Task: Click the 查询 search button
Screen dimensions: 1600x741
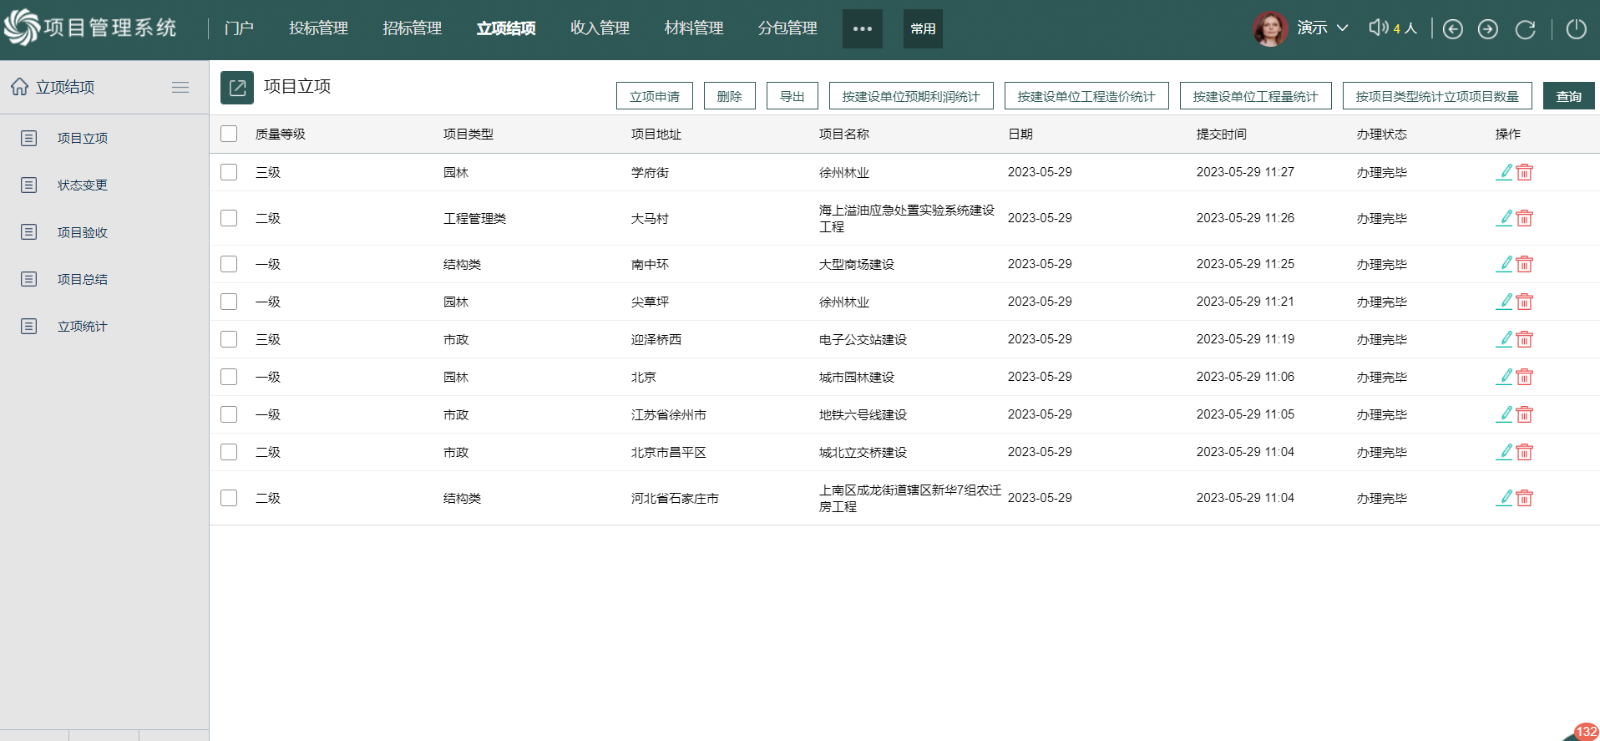Action: point(1568,96)
